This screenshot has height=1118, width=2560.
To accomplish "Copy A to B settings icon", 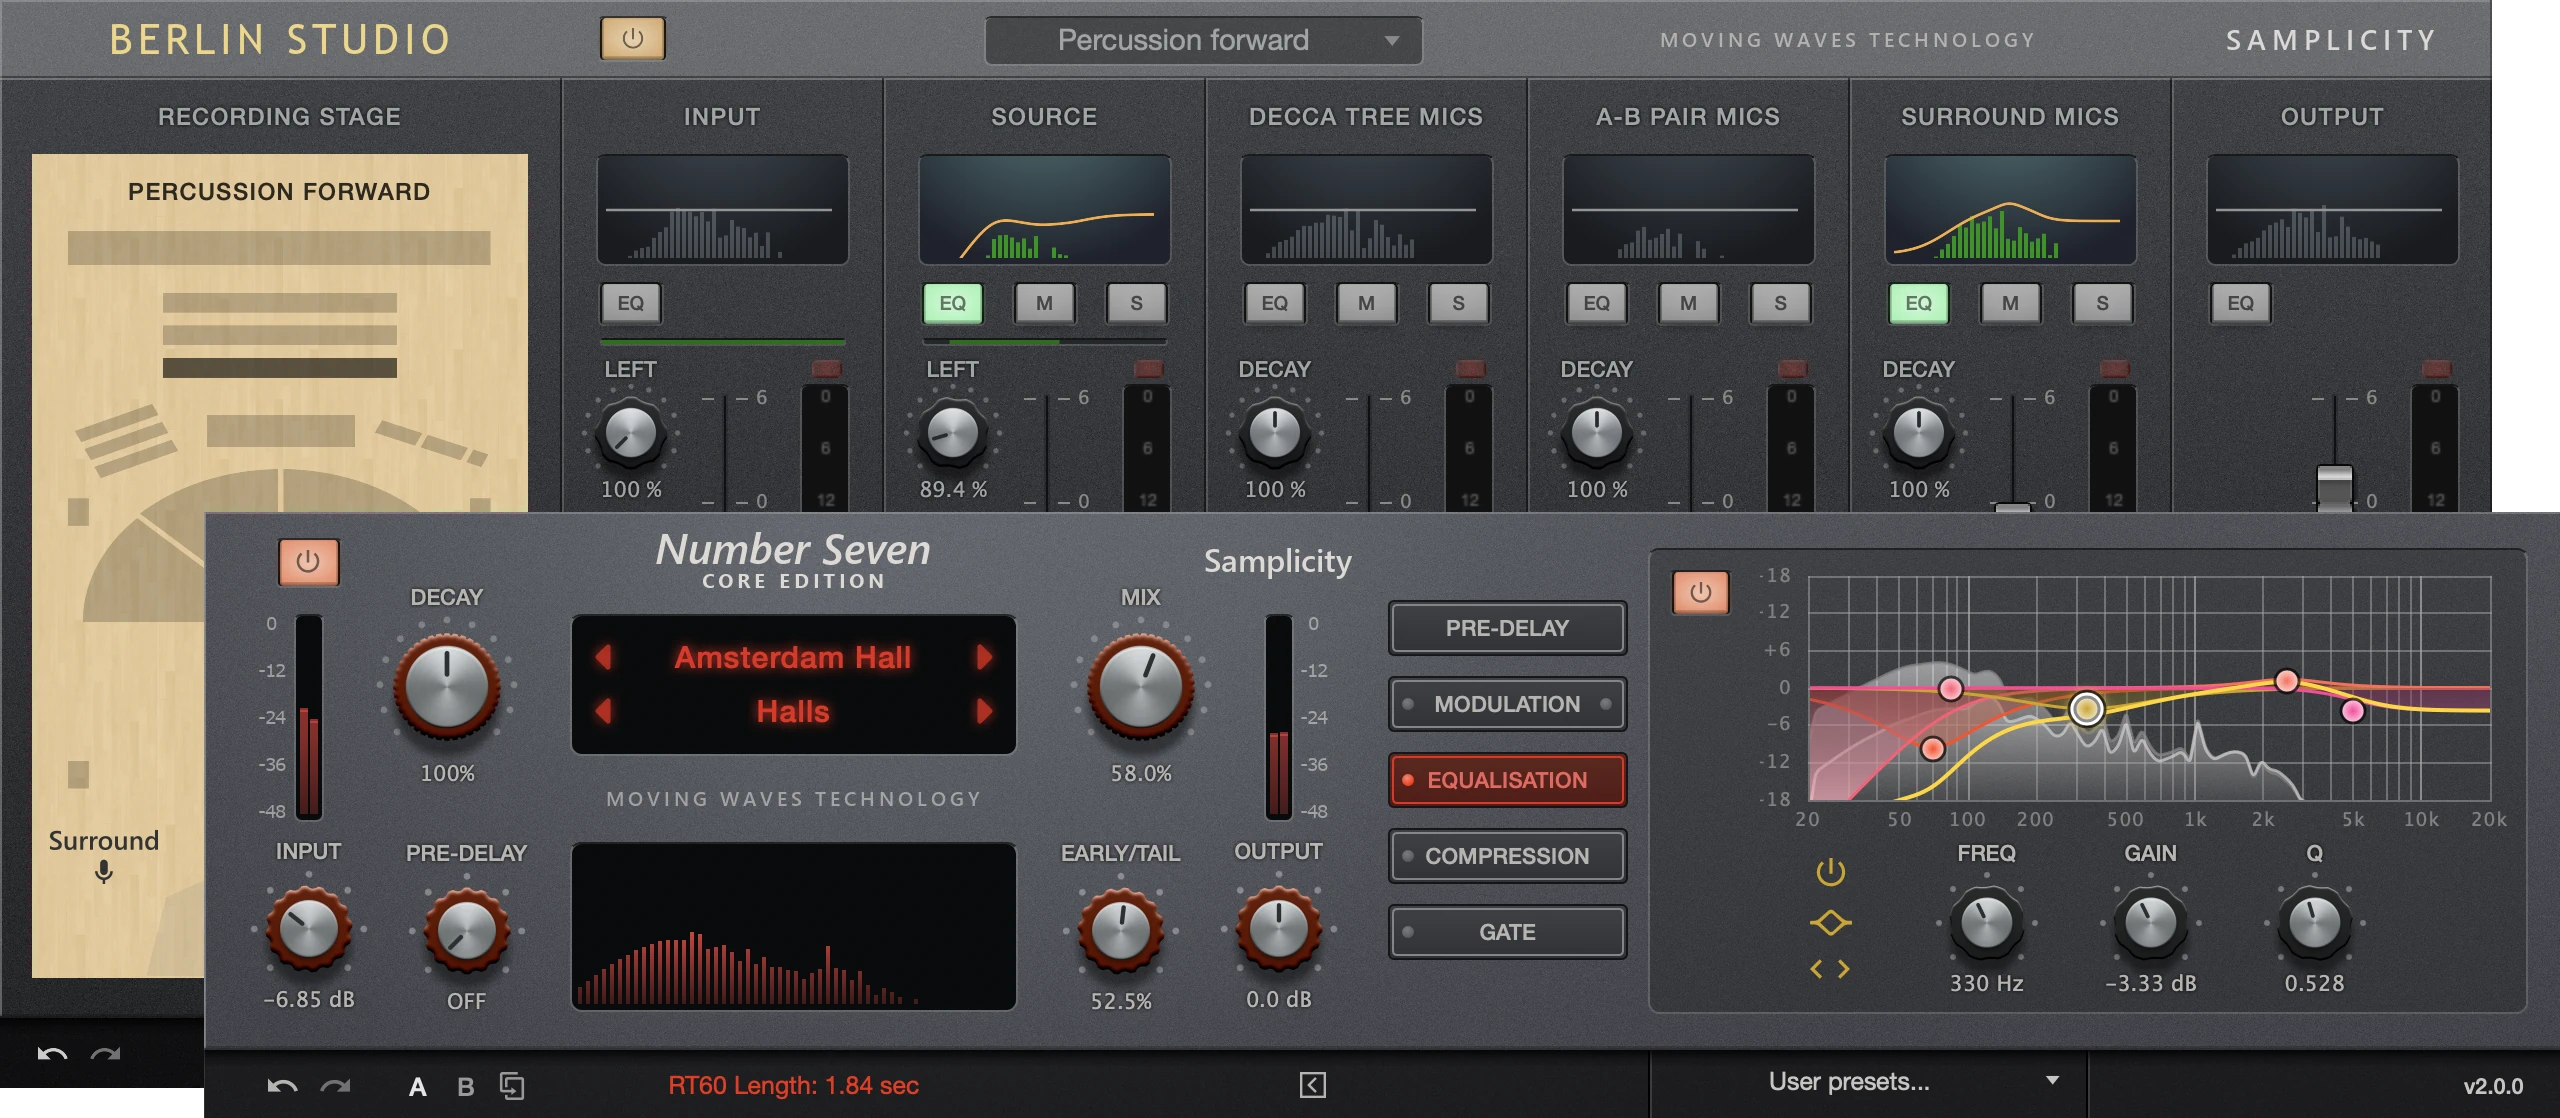I will click(512, 1086).
